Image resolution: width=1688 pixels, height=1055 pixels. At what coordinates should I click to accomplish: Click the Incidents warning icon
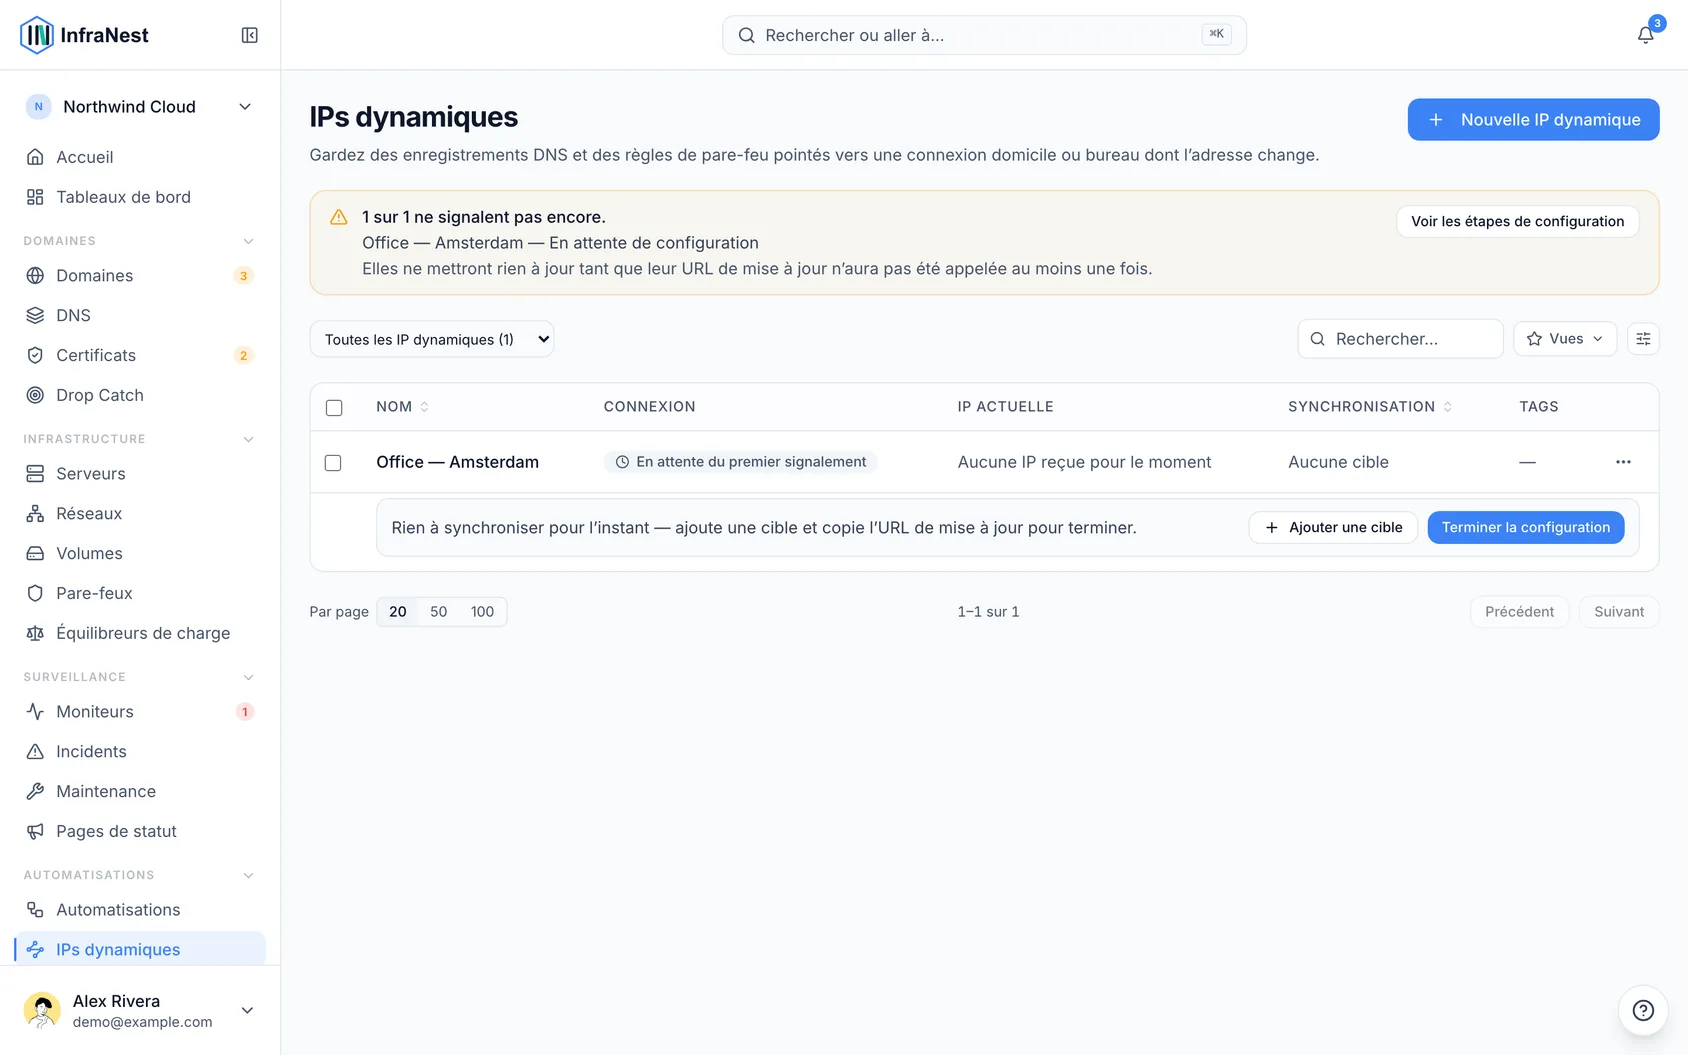click(x=35, y=751)
